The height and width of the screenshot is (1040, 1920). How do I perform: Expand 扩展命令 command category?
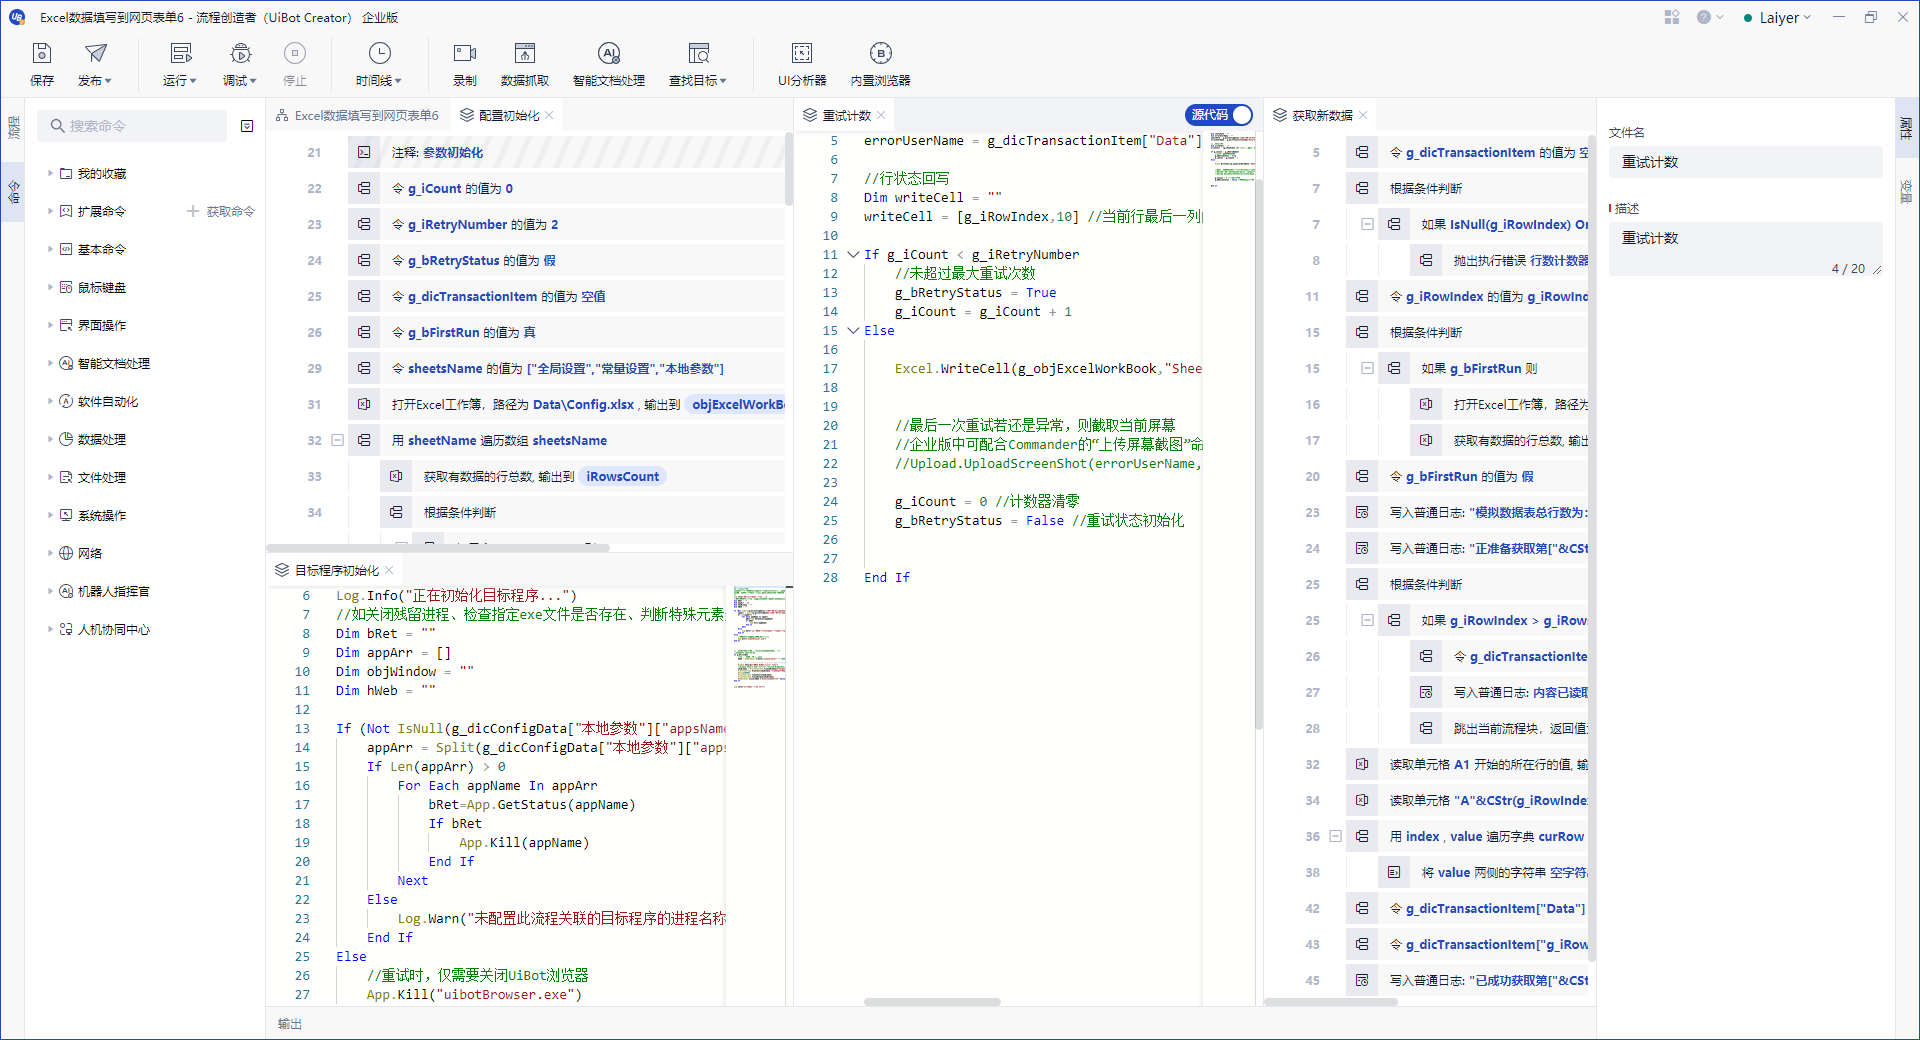click(50, 211)
